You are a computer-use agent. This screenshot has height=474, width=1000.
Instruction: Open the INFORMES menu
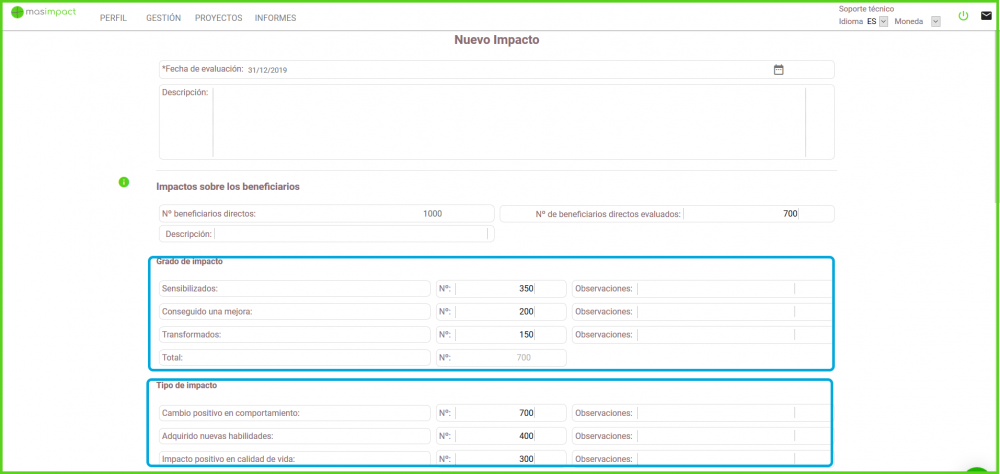(x=275, y=18)
